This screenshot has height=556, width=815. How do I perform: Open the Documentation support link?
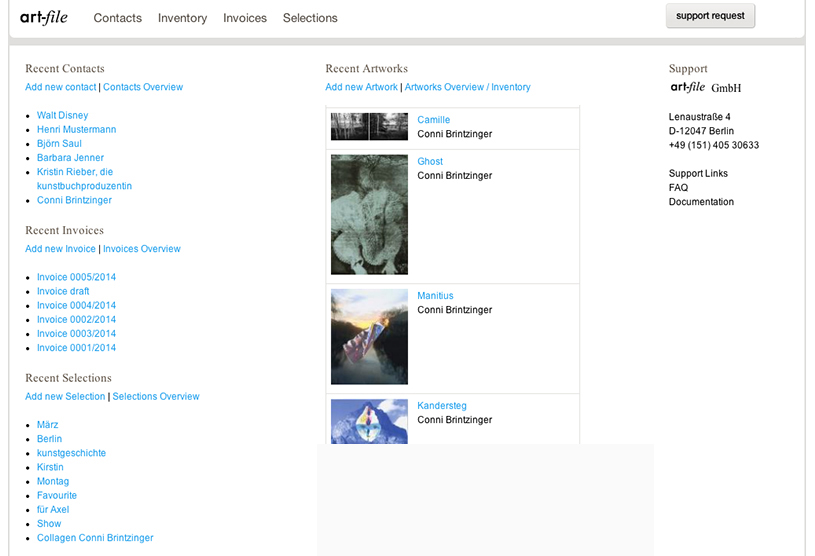701,202
